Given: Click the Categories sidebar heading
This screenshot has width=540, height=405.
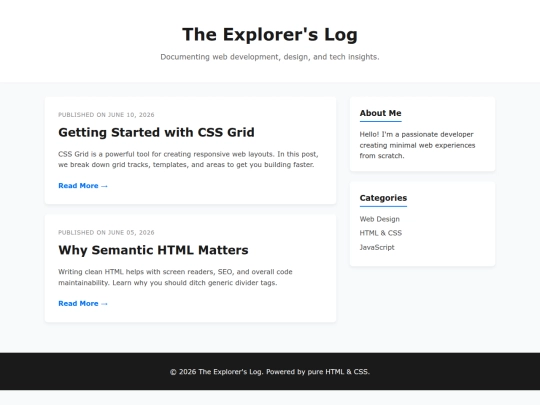Looking at the screenshot, I should point(383,198).
